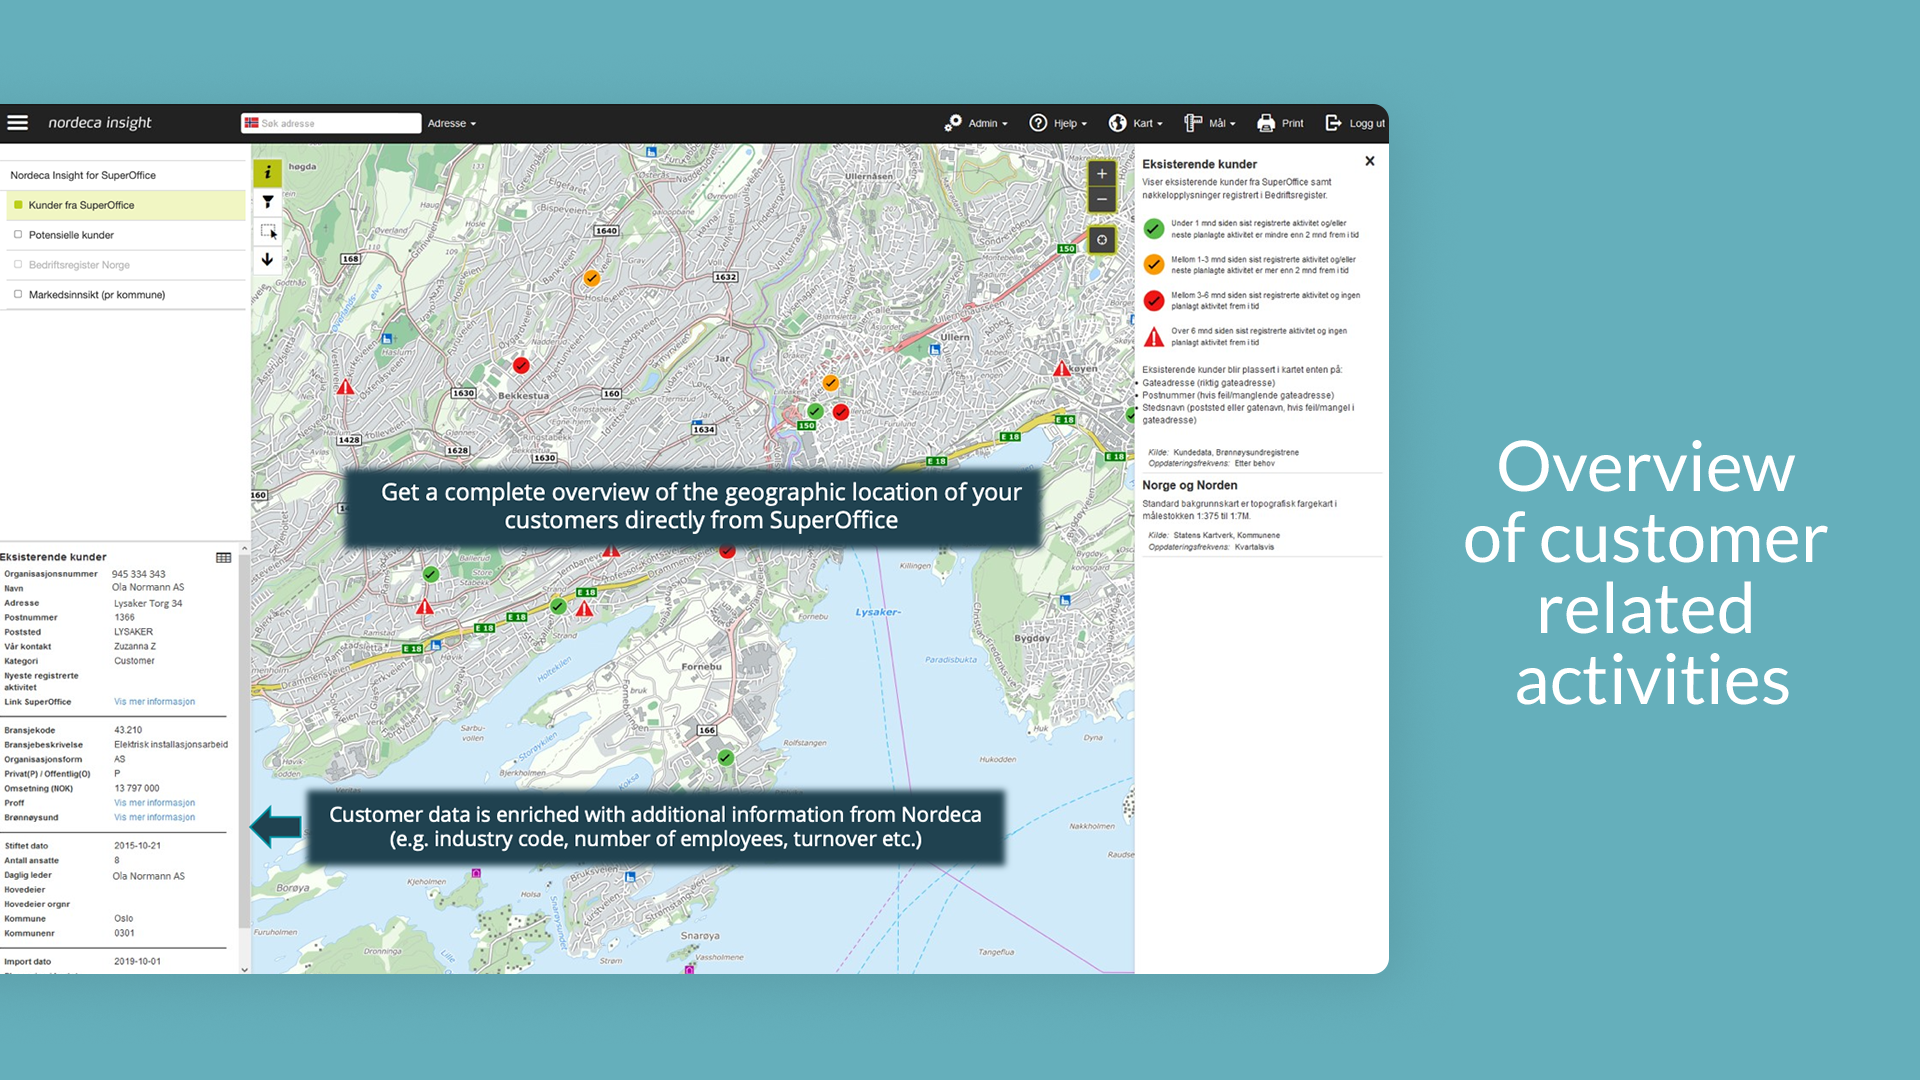The image size is (1920, 1080).
Task: Open the hamburger main menu
Action: [17, 123]
